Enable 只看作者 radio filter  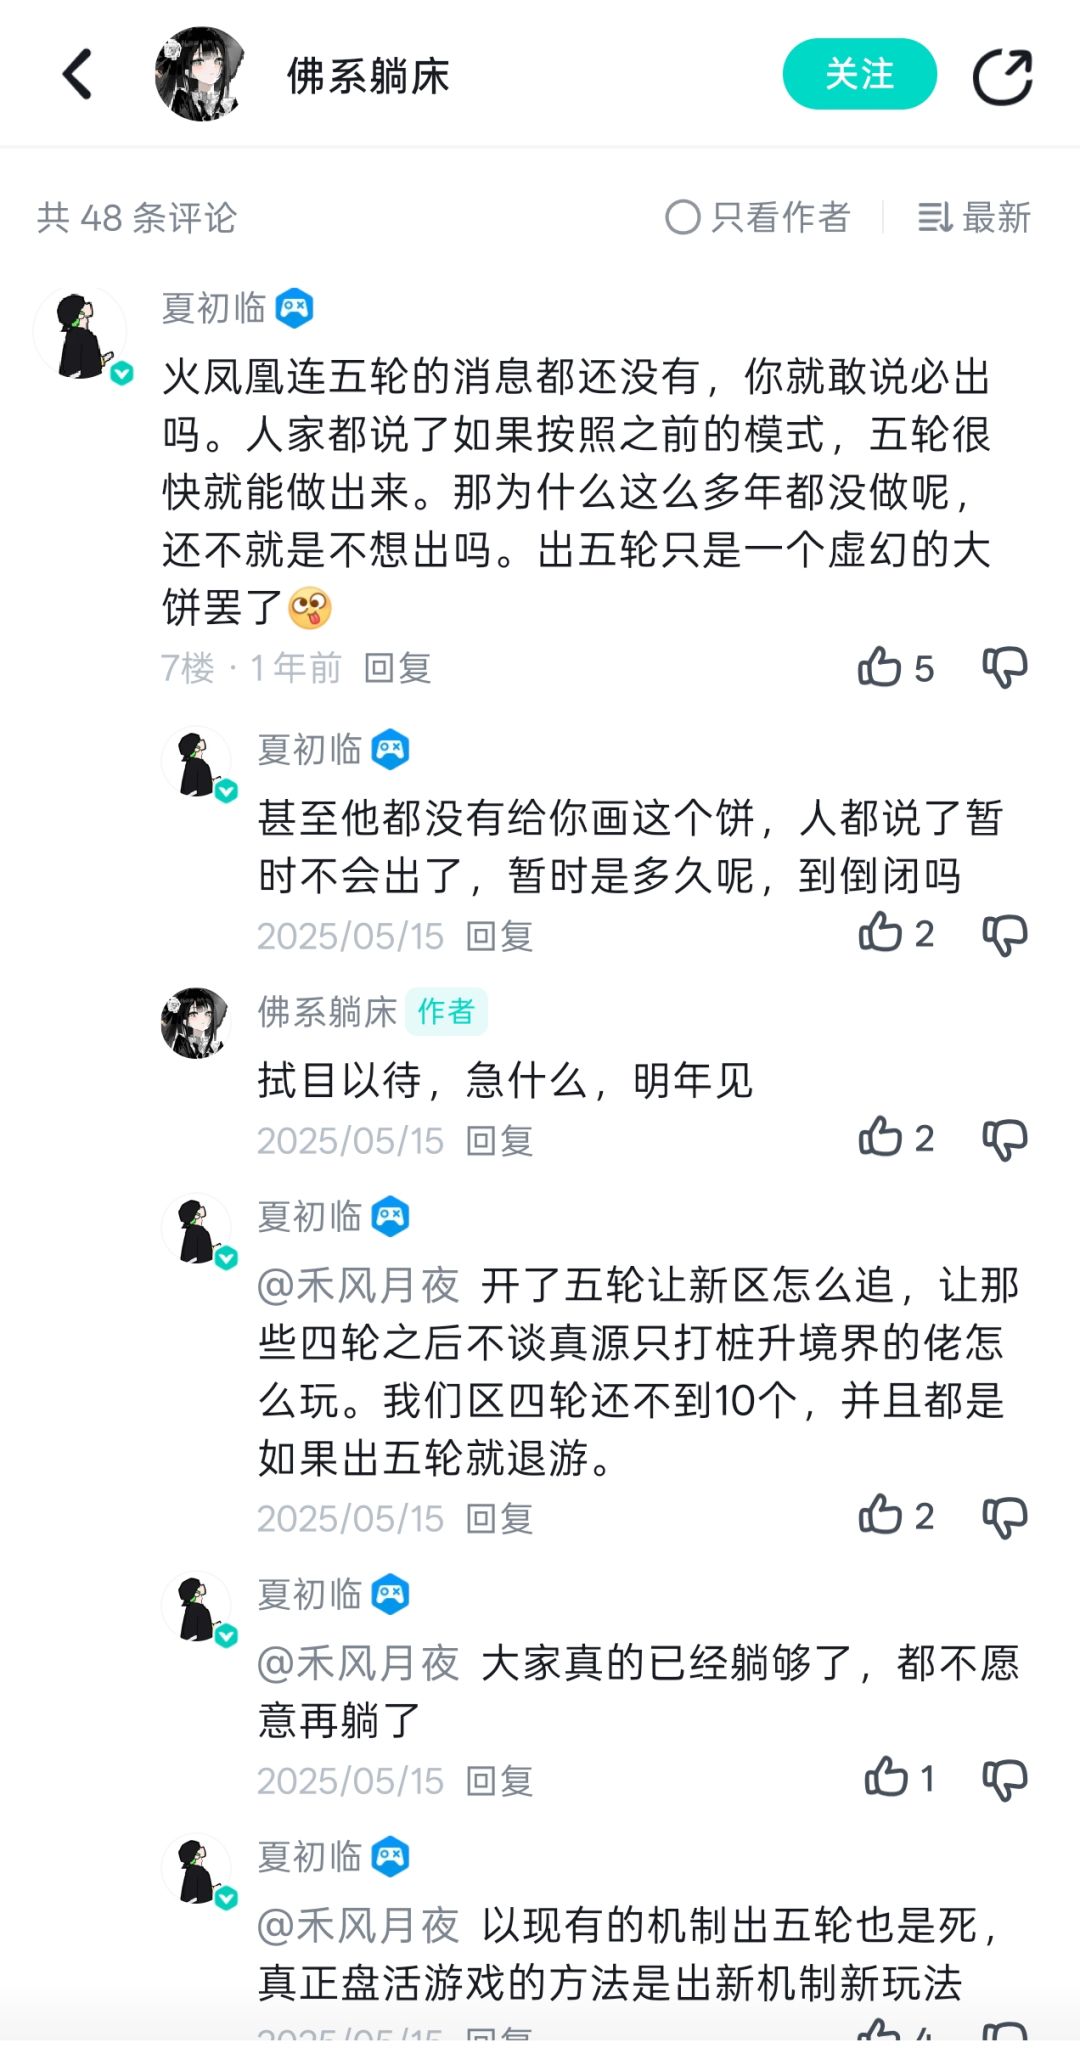(757, 217)
